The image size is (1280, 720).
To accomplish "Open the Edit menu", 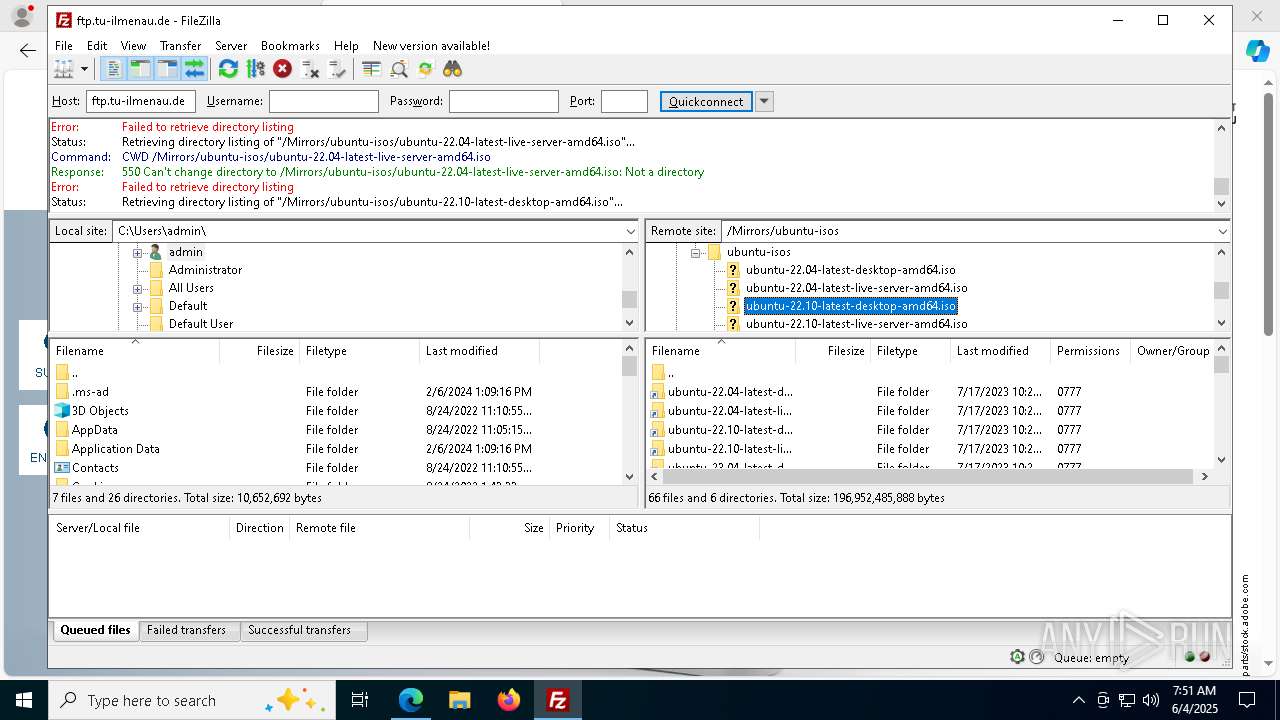I will (x=97, y=46).
